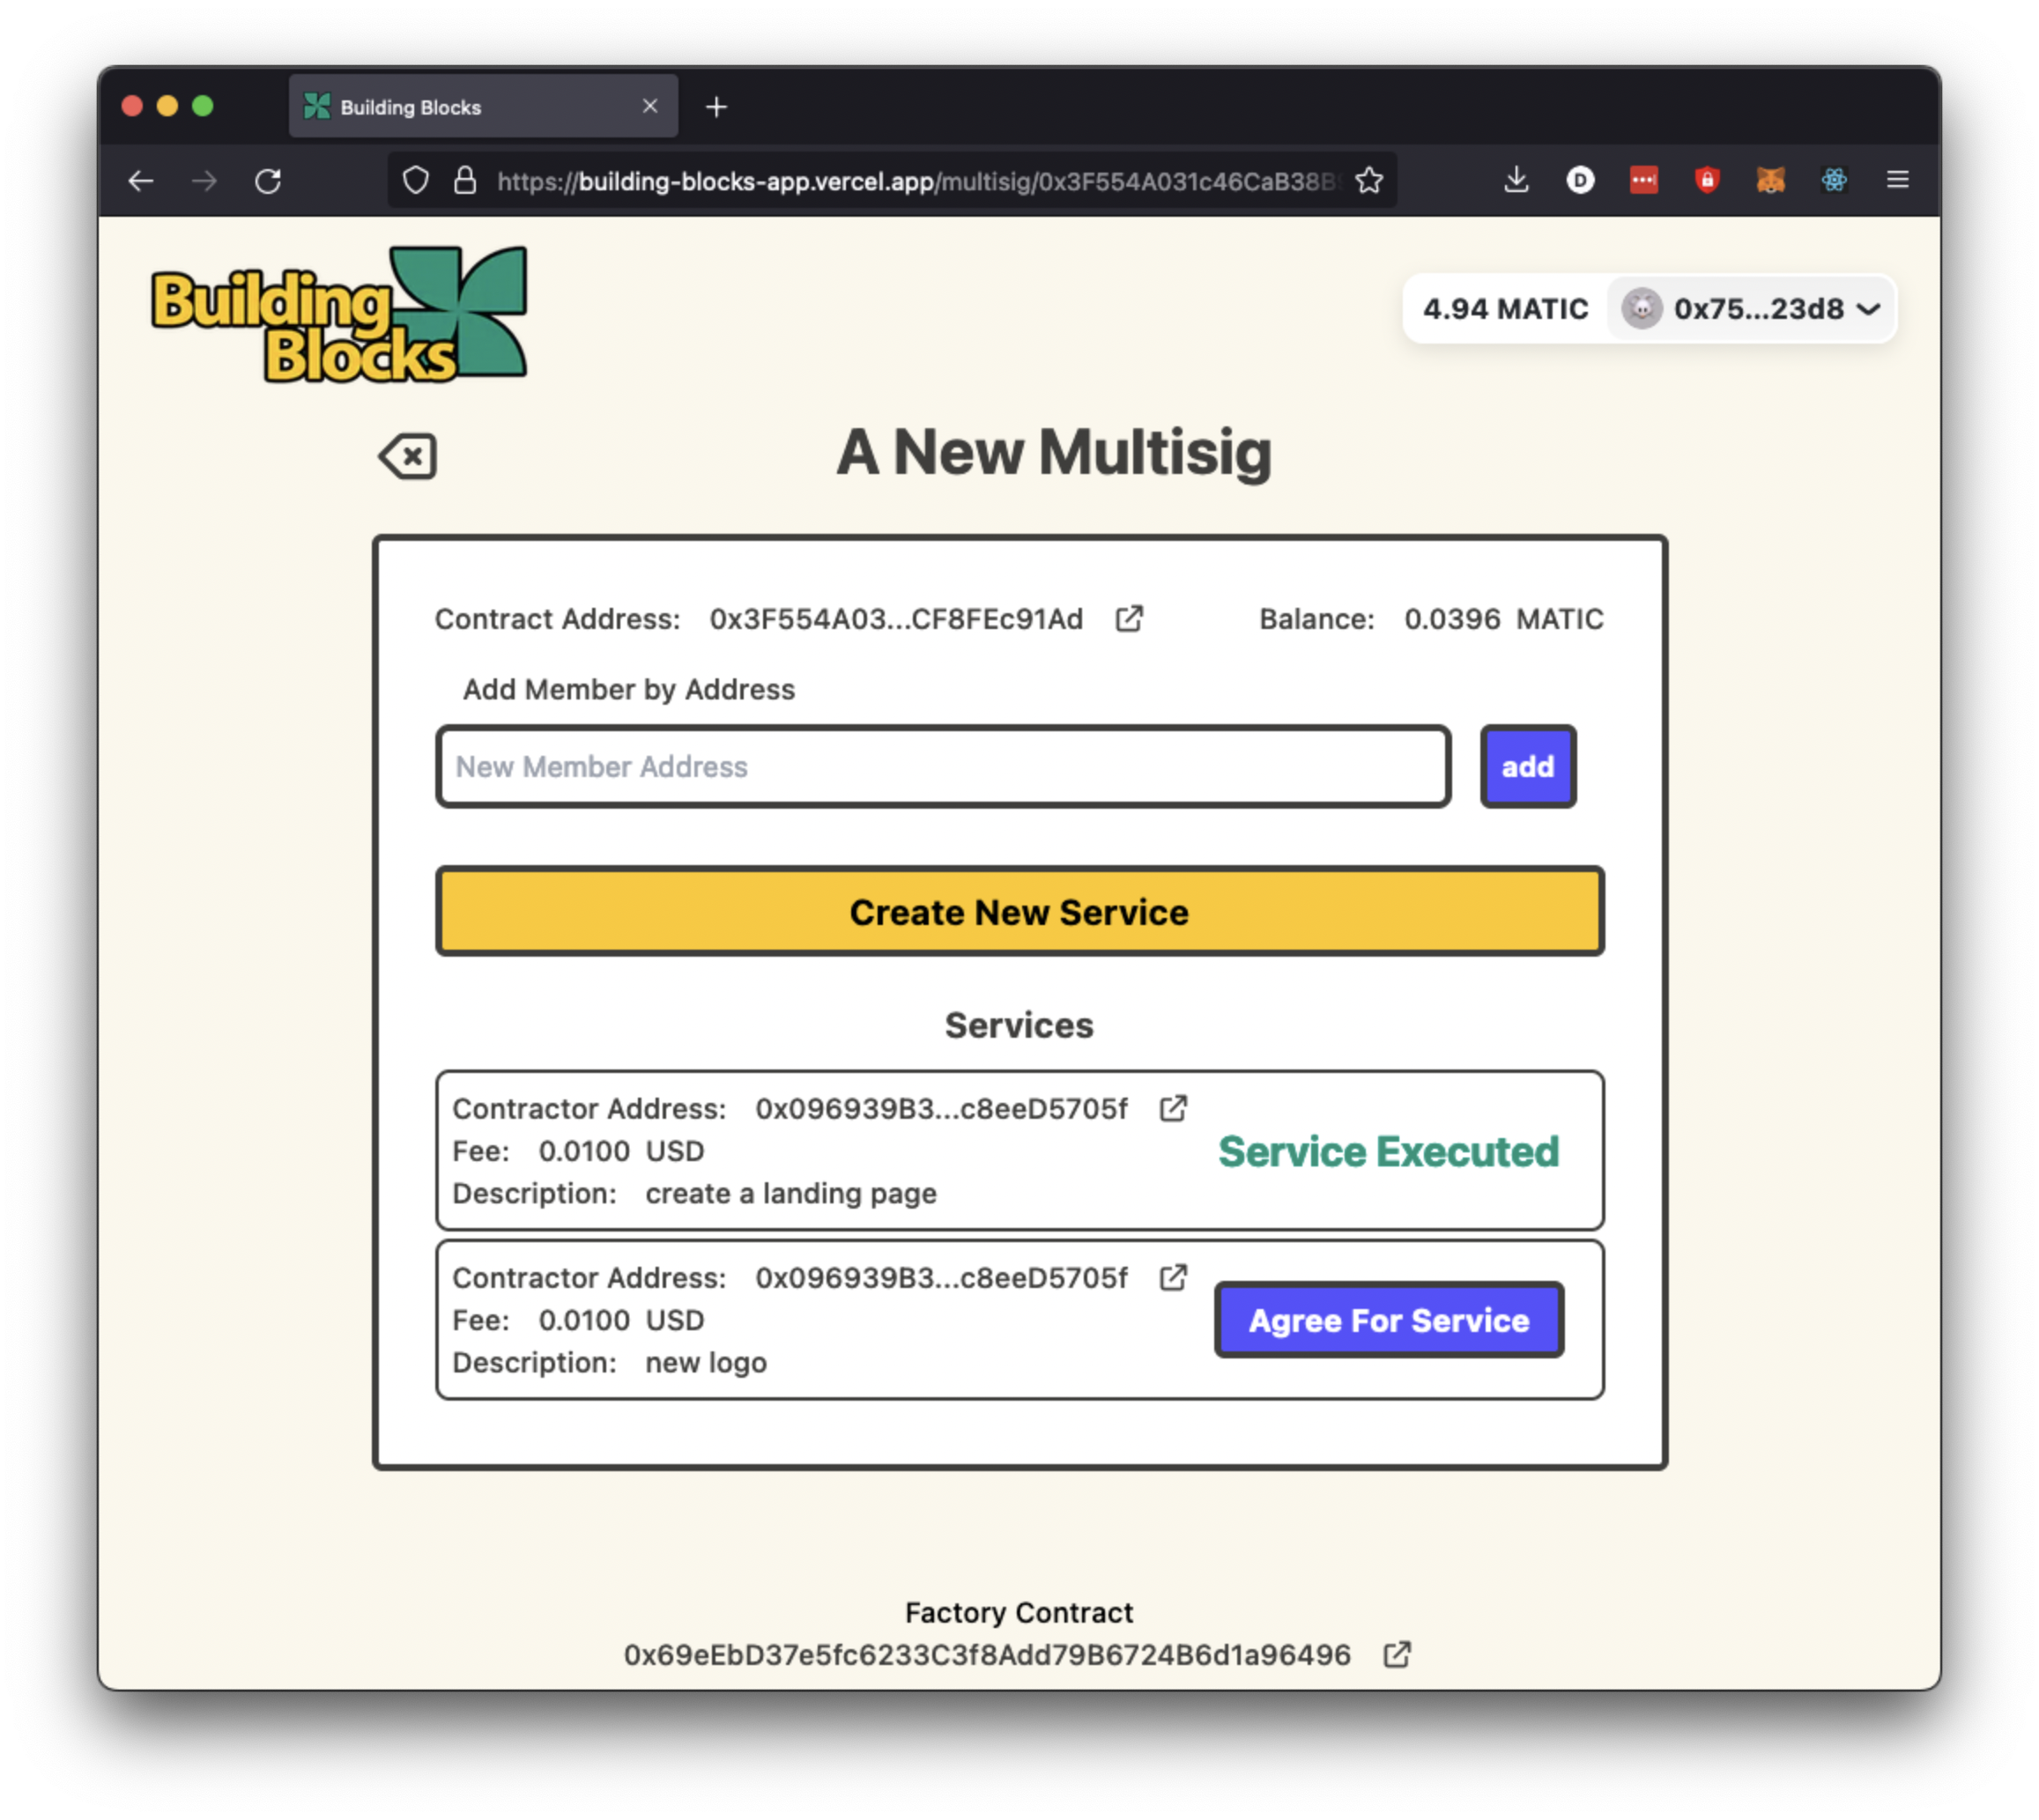Image resolution: width=2039 pixels, height=1820 pixels.
Task: Click the React DevTools extension icon
Action: pos(1833,180)
